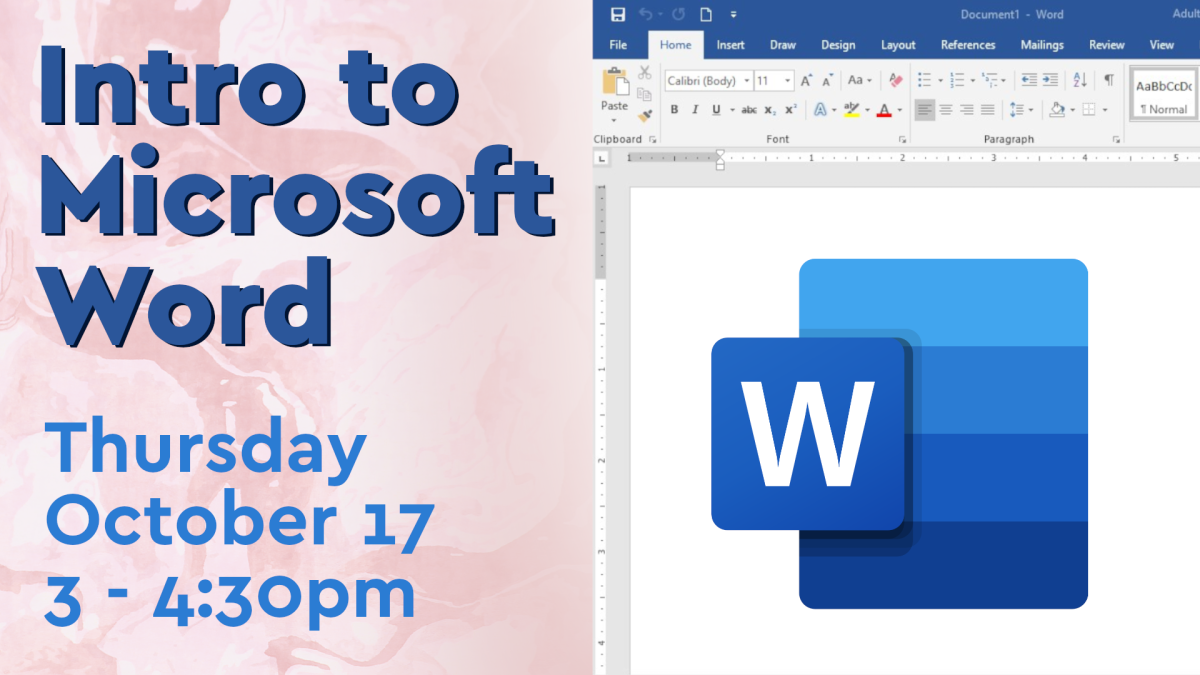
Task: Click the Copy icon below the scissors
Action: [643, 95]
